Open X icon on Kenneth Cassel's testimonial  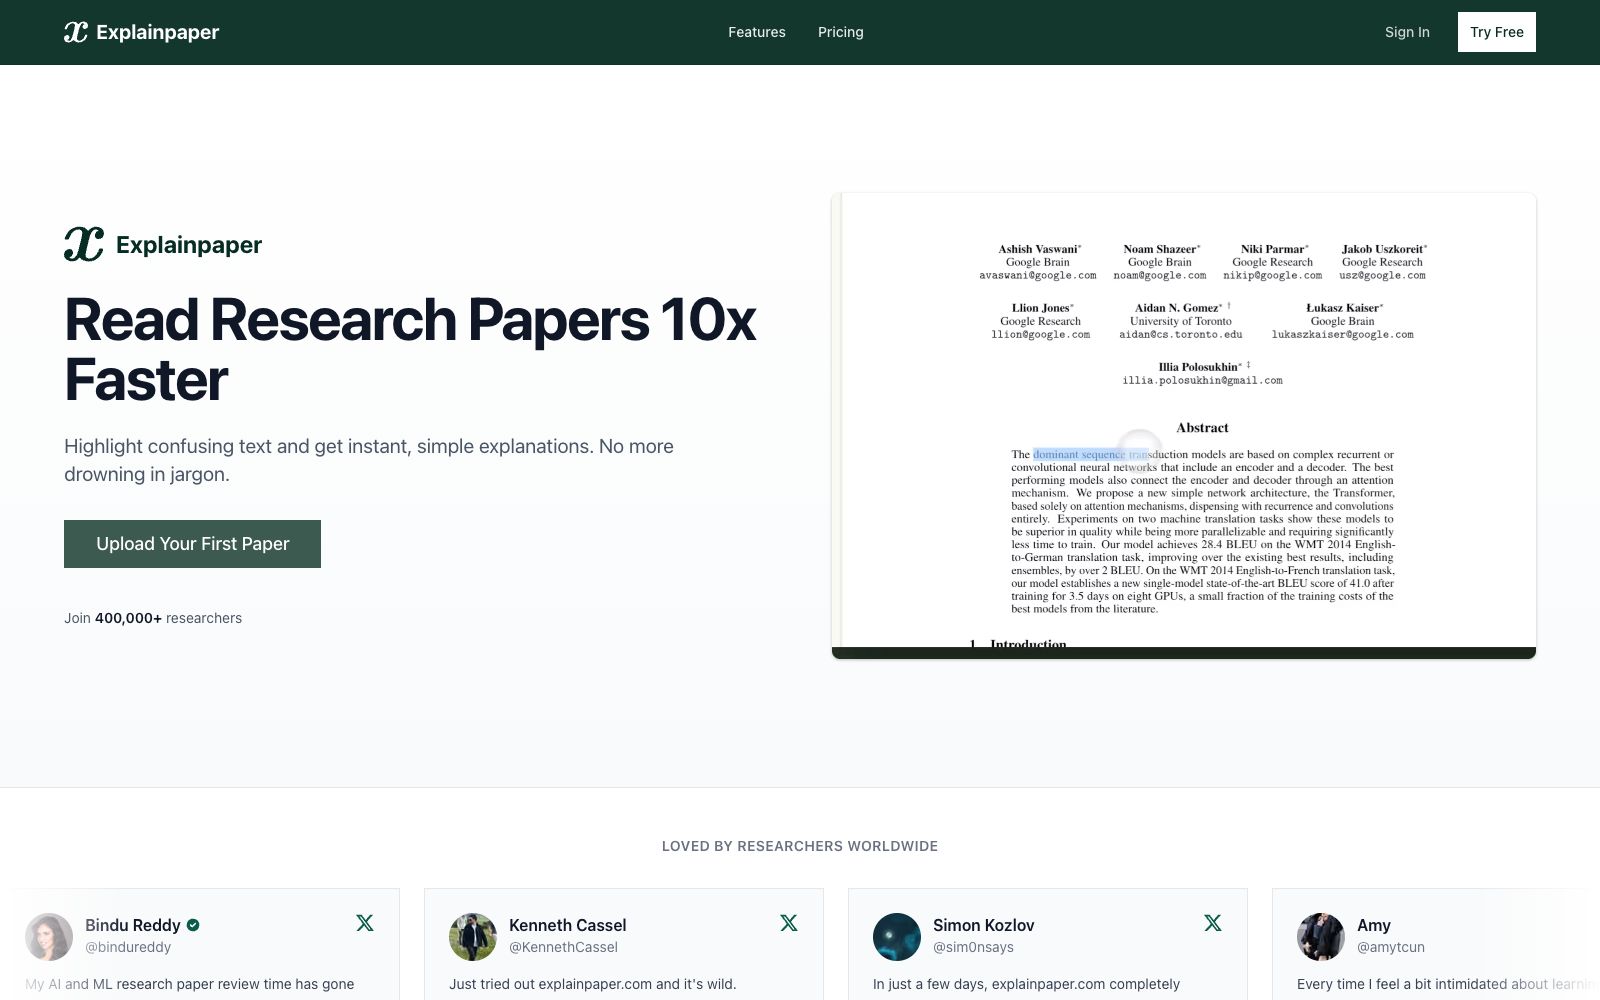tap(789, 923)
